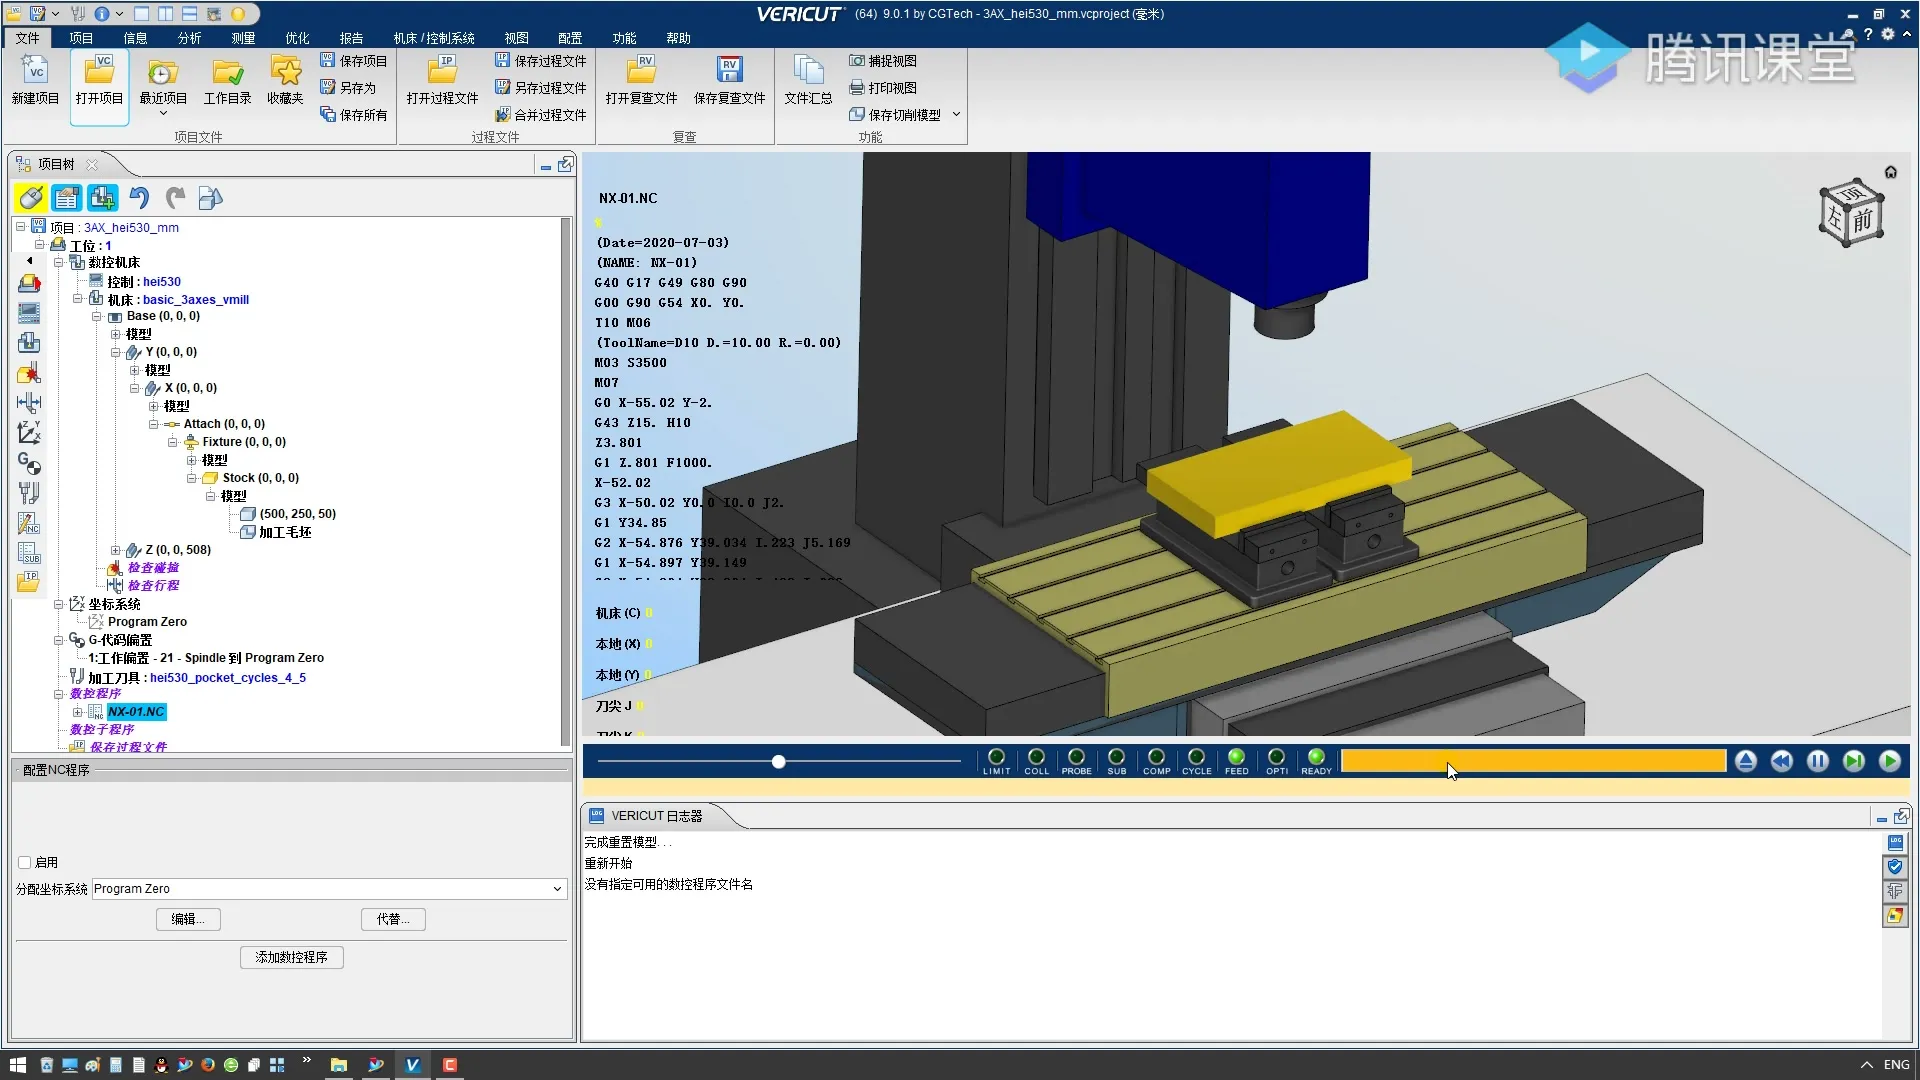Open the 优化 menu tab

(297, 38)
